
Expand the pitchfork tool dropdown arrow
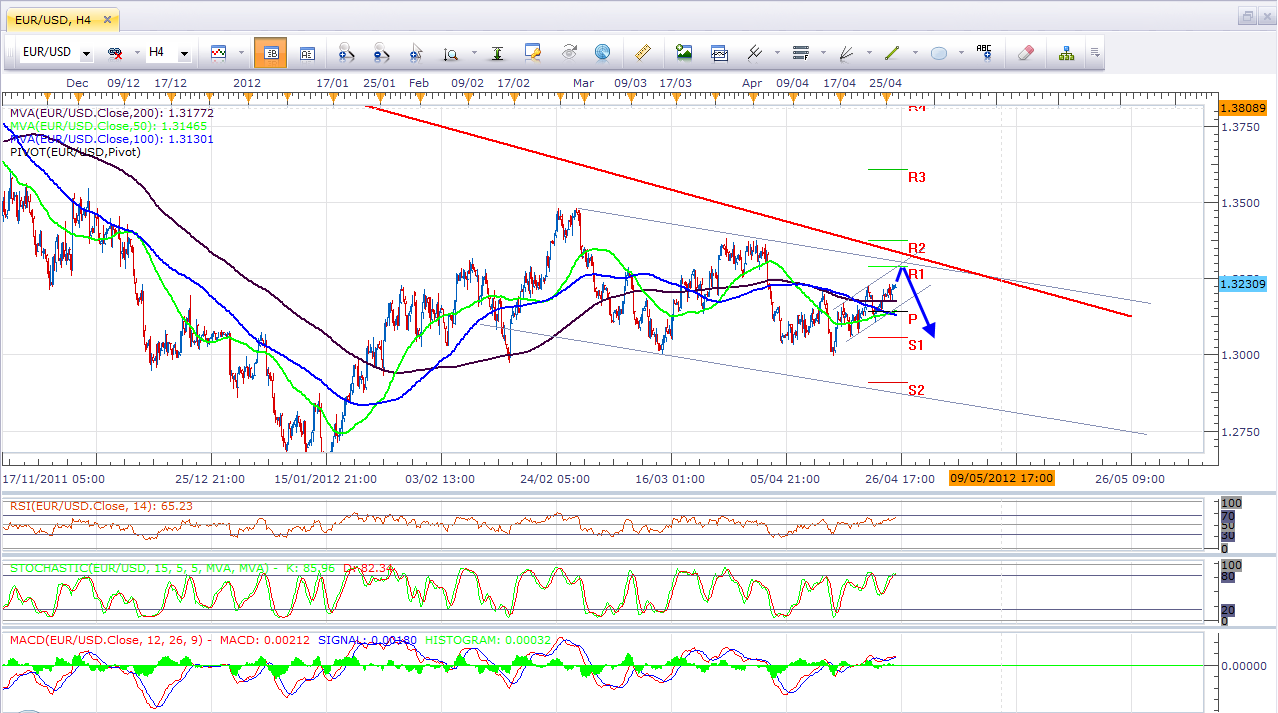pos(776,53)
